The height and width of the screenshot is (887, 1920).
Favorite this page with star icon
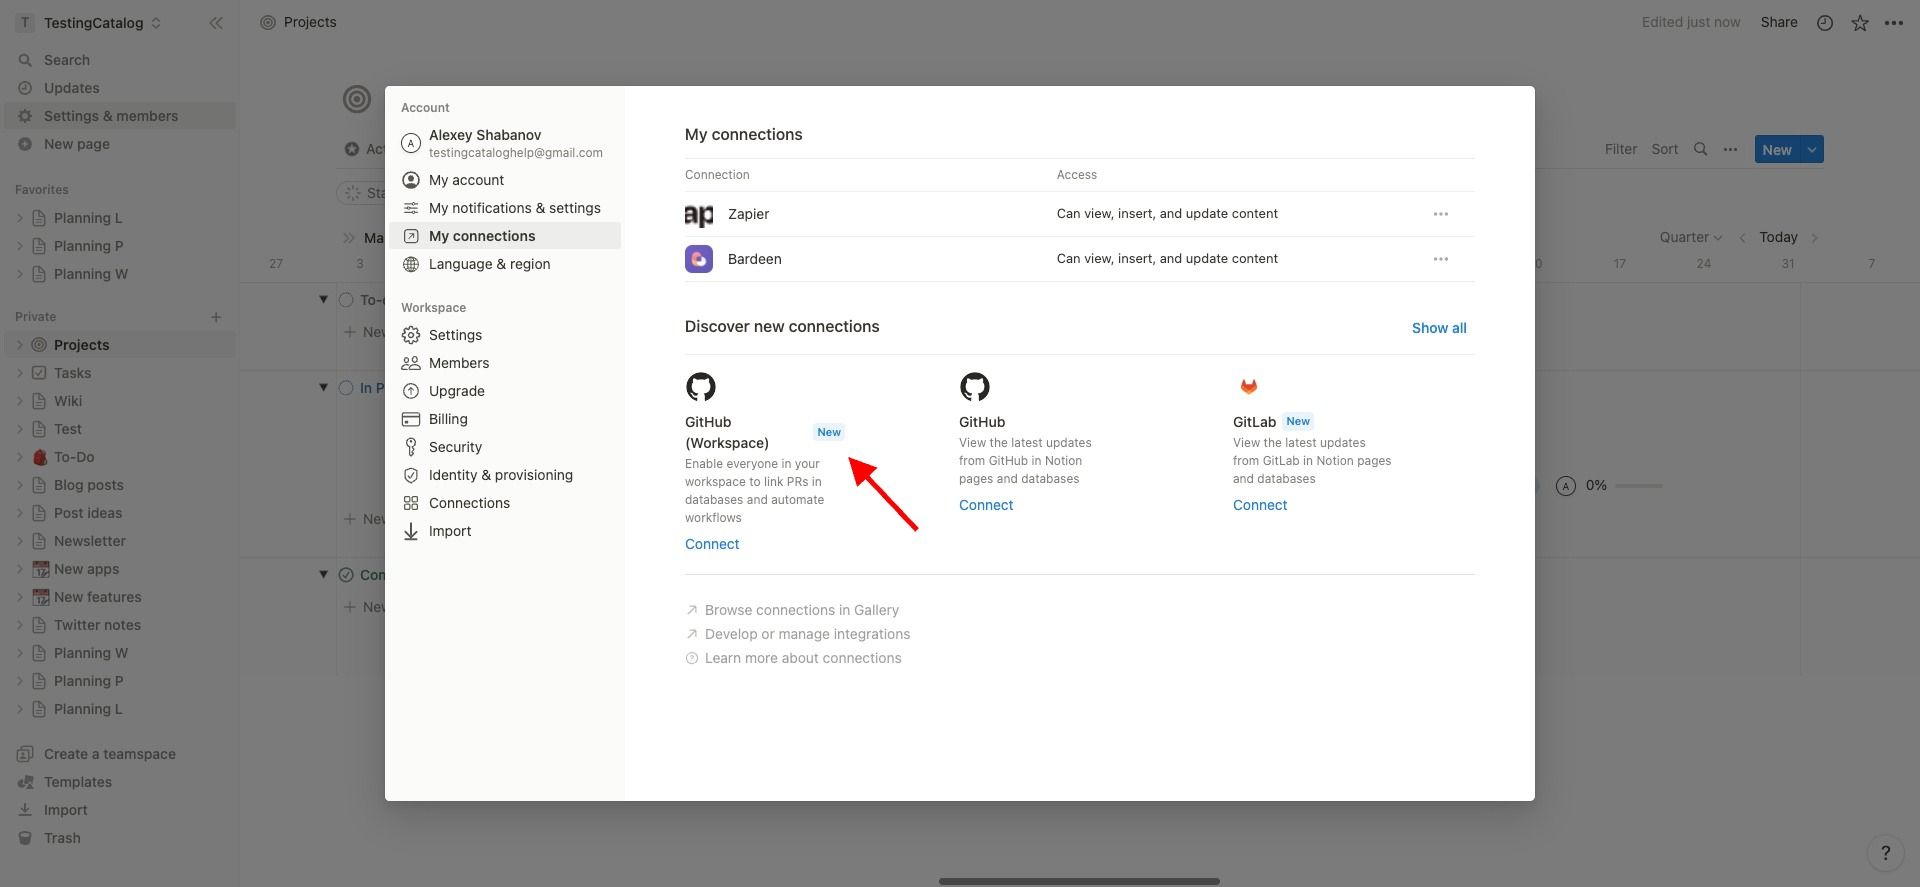pyautogui.click(x=1860, y=23)
